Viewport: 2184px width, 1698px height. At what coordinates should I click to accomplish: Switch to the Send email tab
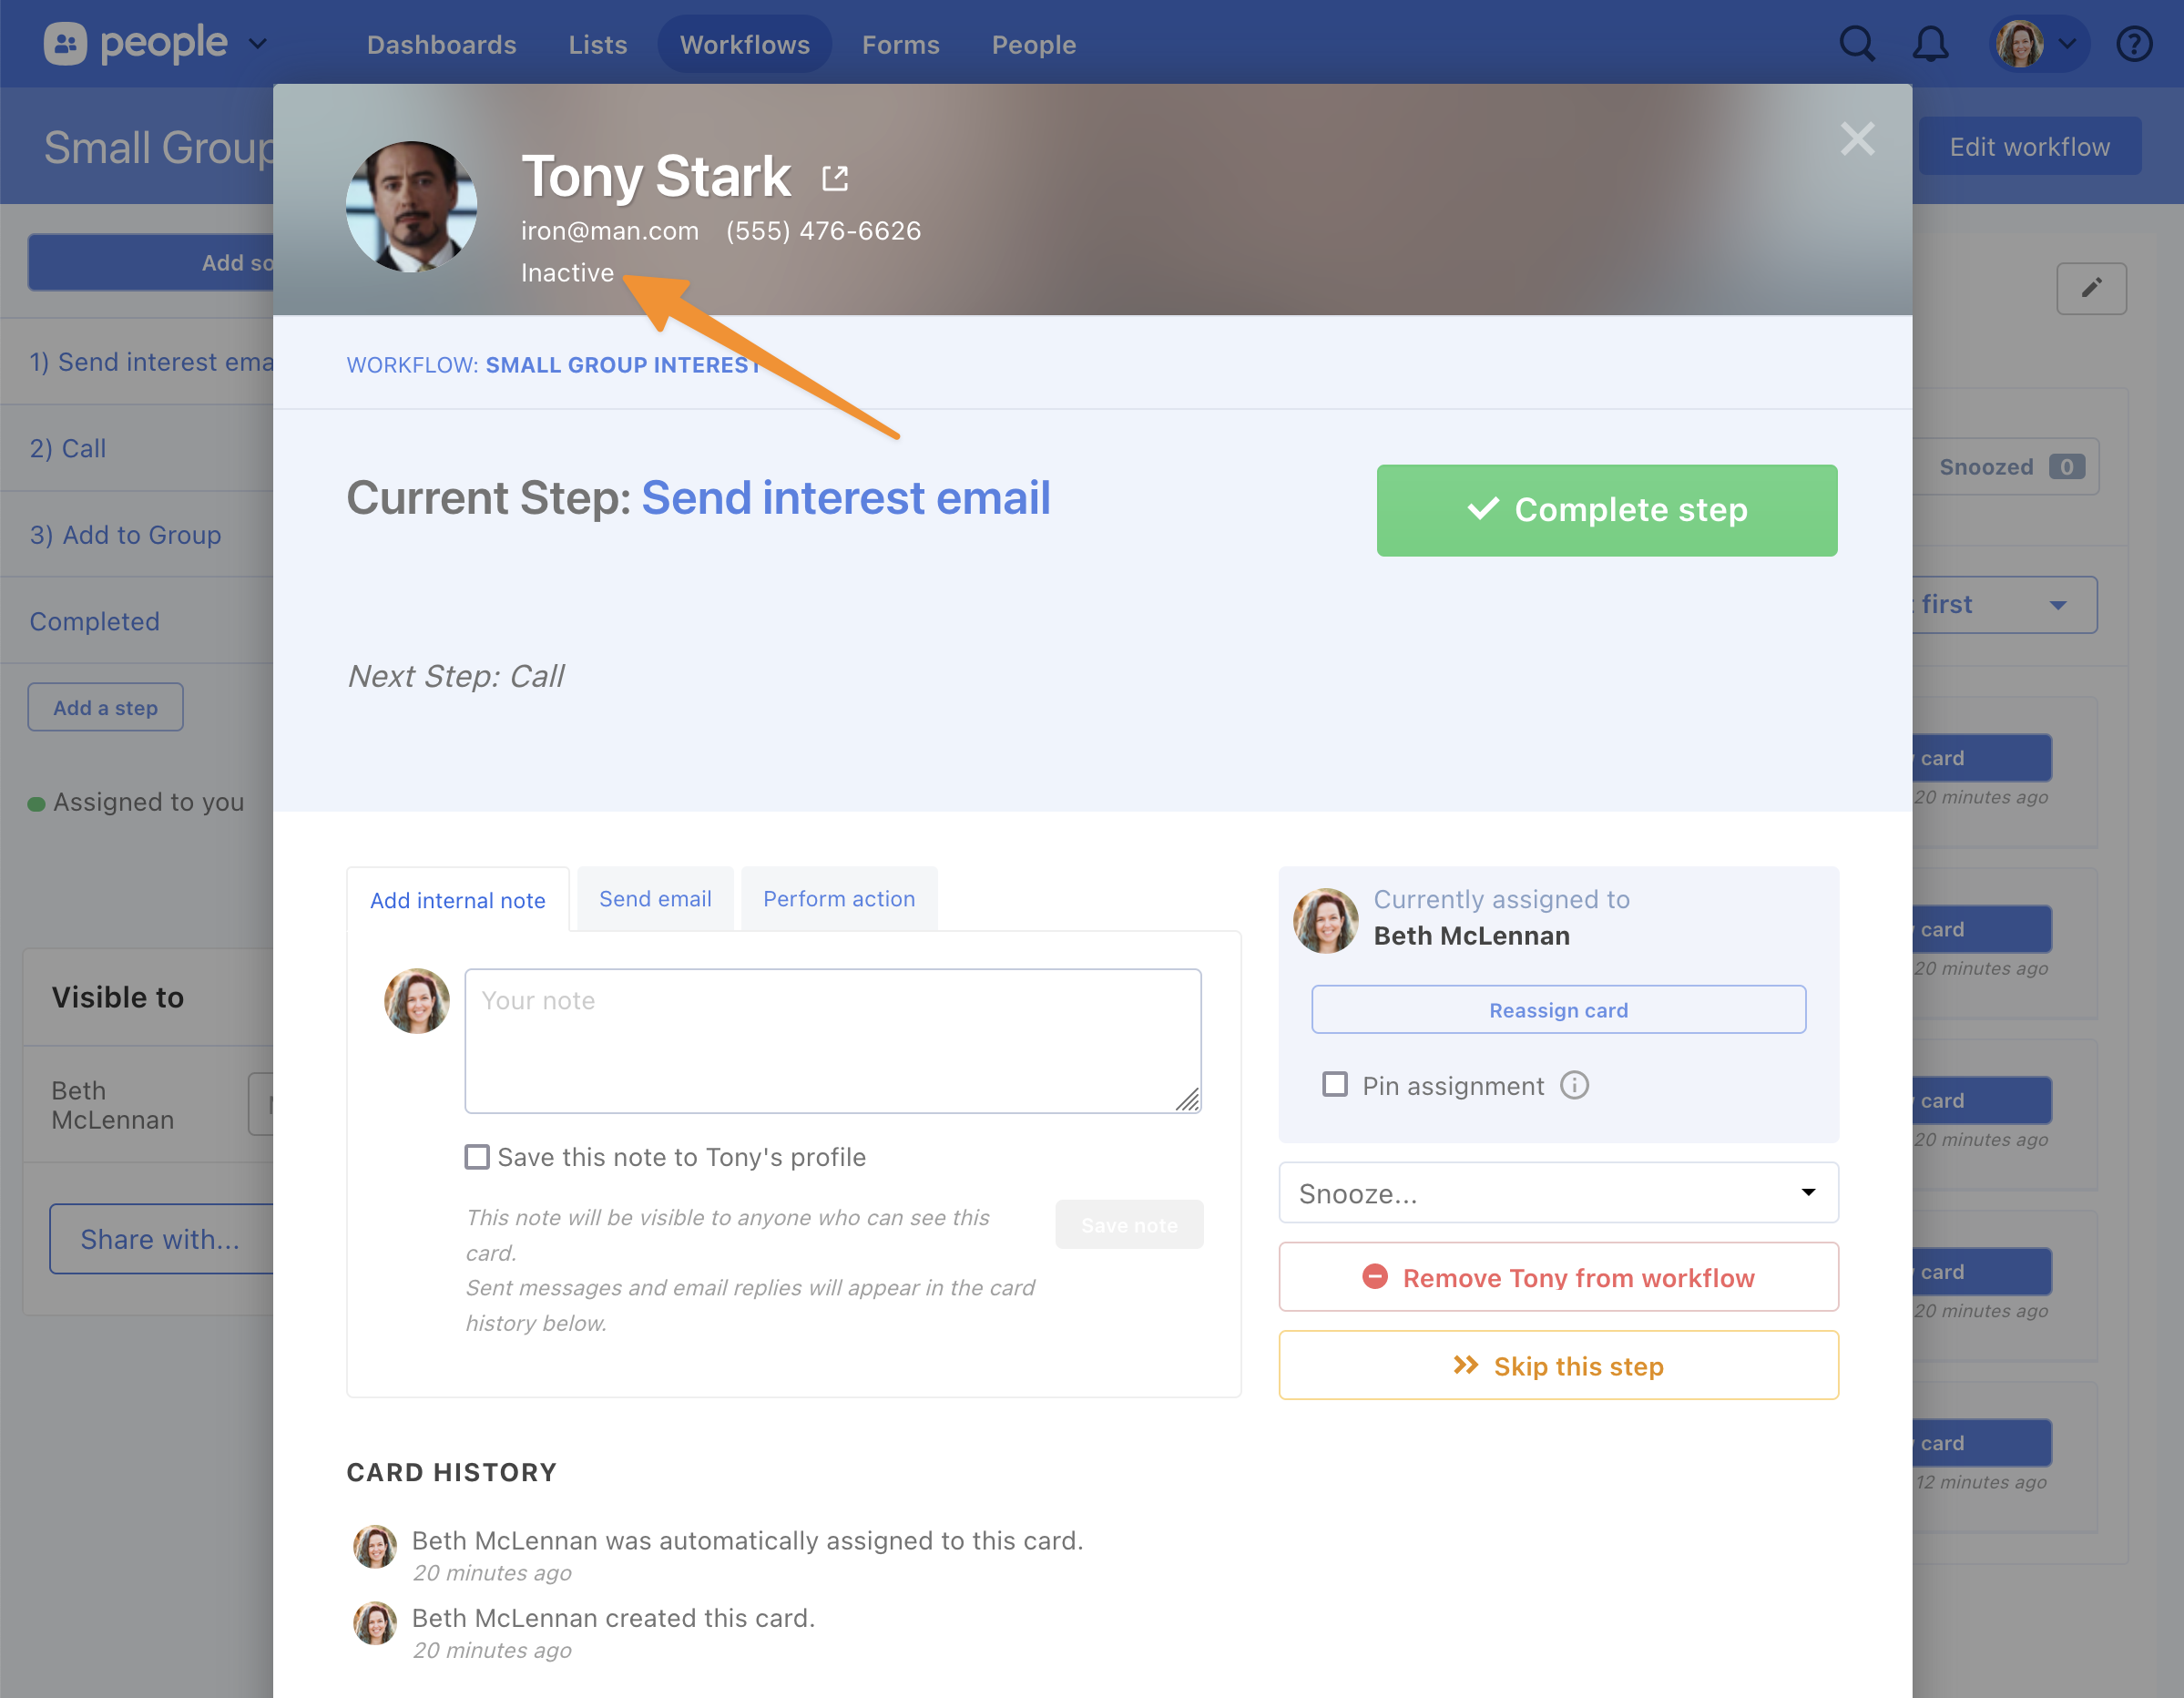(x=655, y=899)
